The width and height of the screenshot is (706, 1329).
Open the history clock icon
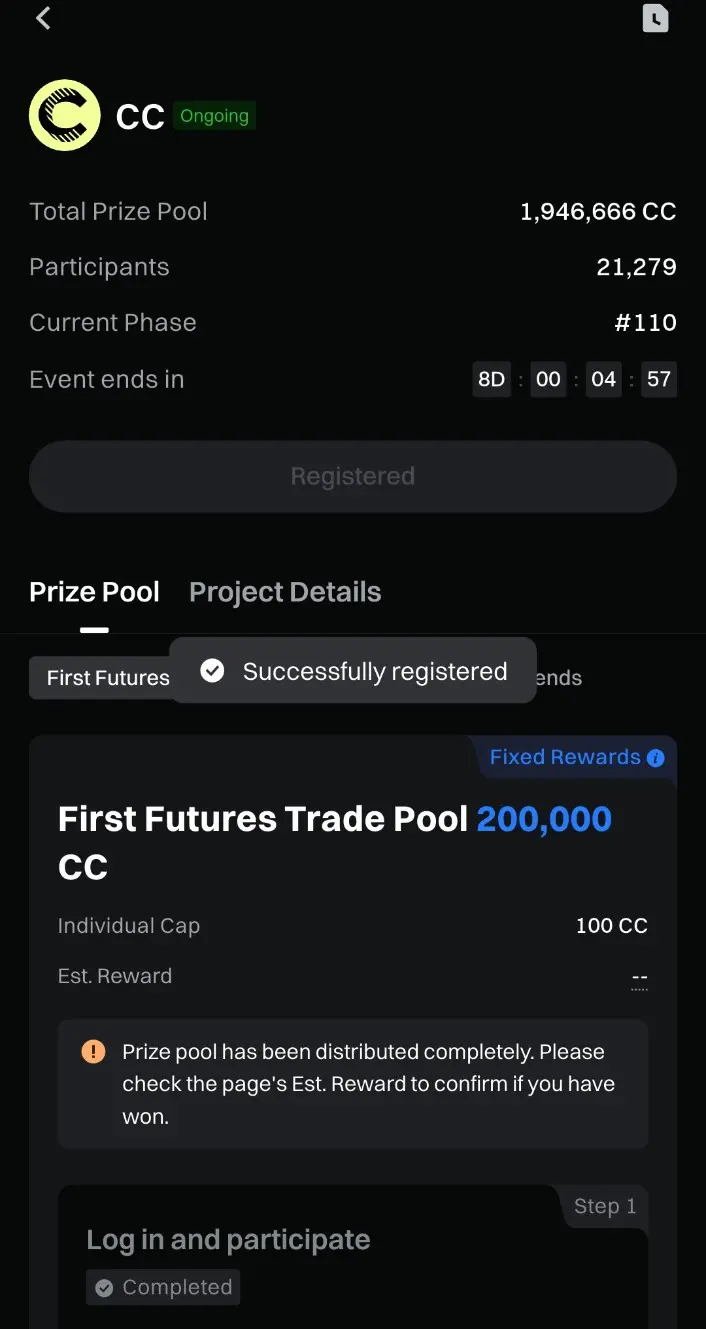655,18
